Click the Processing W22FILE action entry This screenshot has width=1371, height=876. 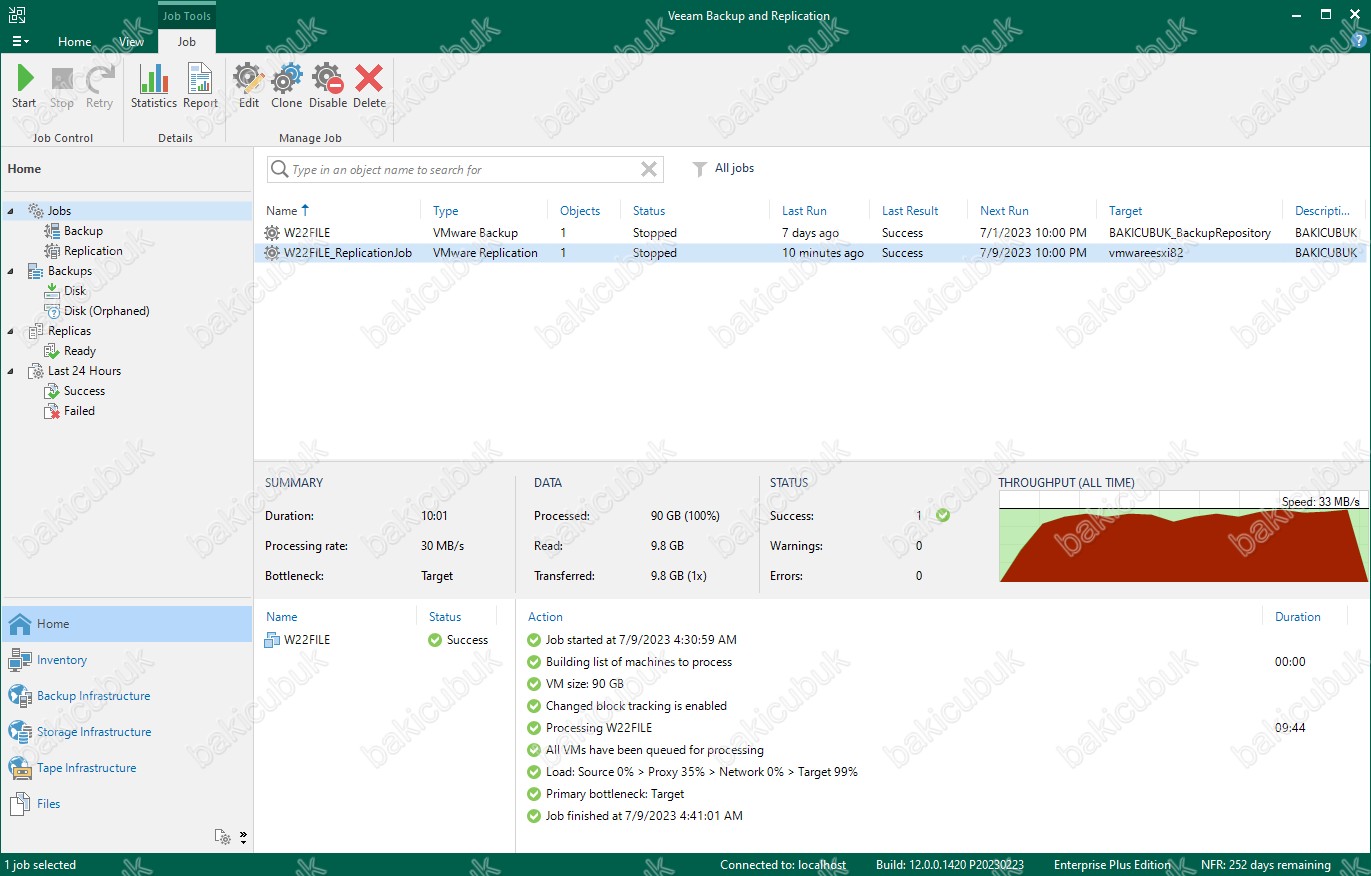[598, 728]
